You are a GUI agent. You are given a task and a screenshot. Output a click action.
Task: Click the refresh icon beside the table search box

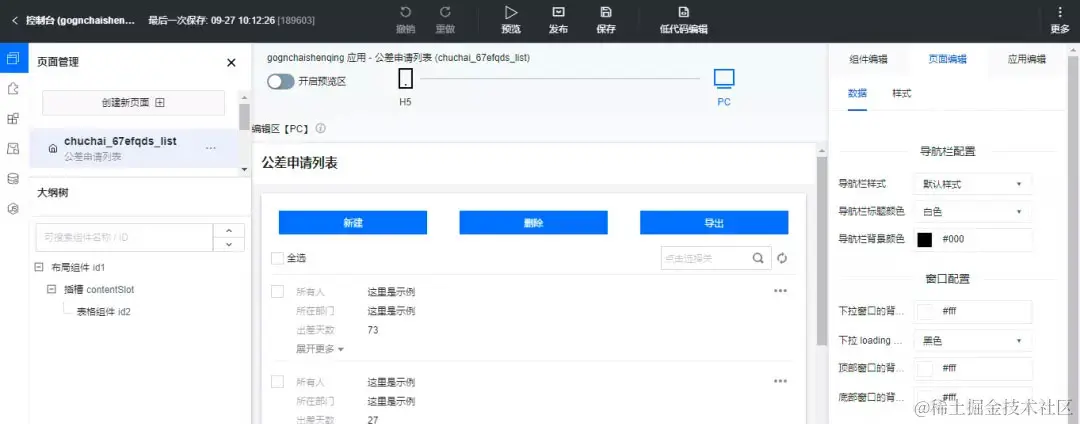[x=782, y=258]
